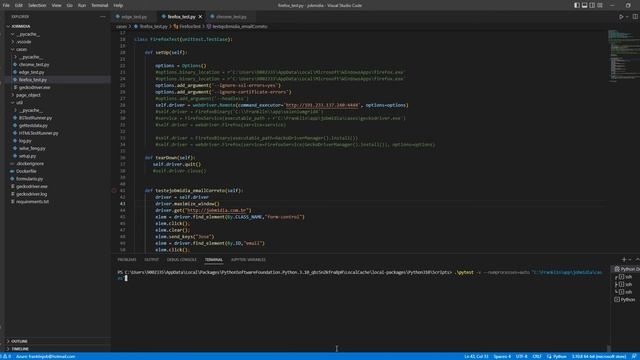This screenshot has height=360, width=640.
Task: Open HTMLTestRunner.py file
Action: [x=38, y=133]
